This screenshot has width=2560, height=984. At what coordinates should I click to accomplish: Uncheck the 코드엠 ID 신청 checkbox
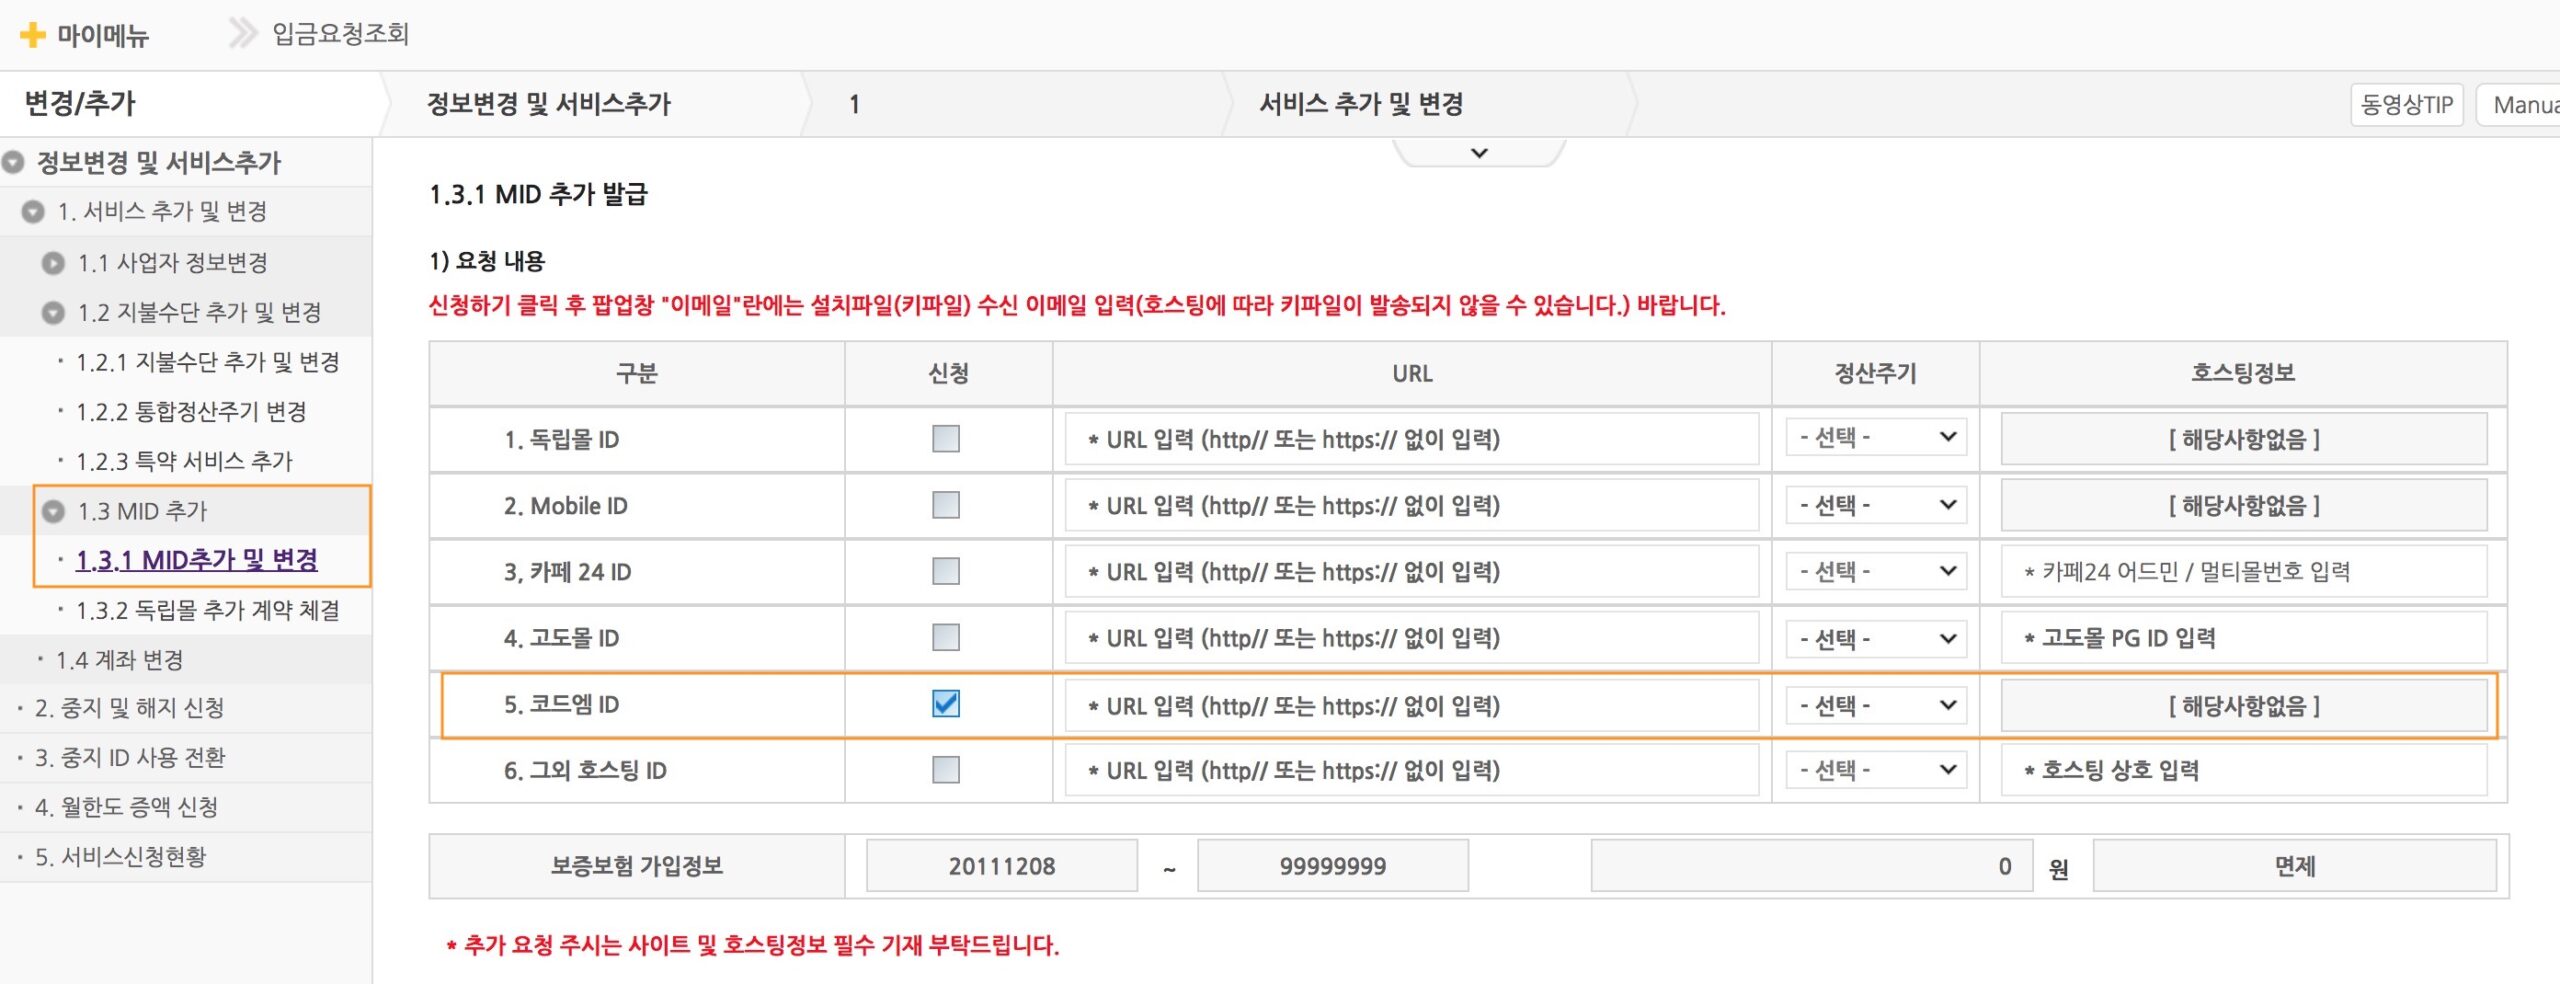pyautogui.click(x=945, y=704)
